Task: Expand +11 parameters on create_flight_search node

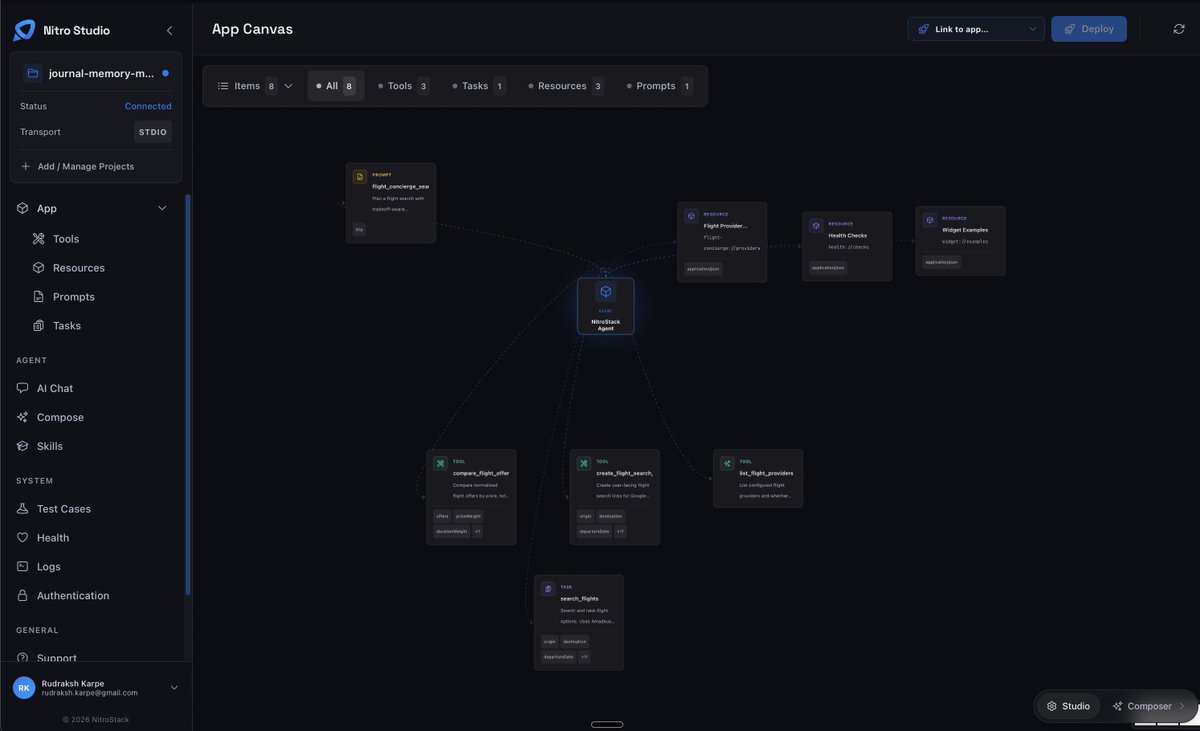Action: tap(620, 532)
